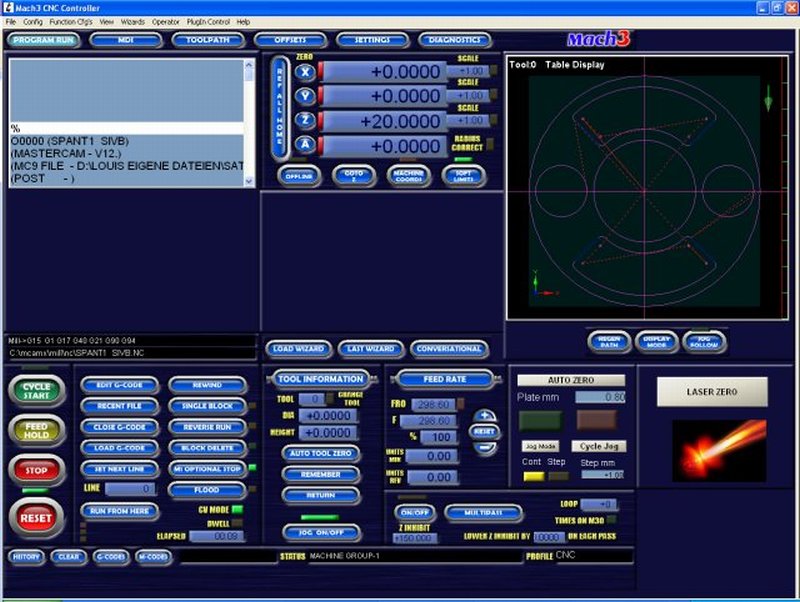The width and height of the screenshot is (800, 602).
Task: Toggle Offline mode
Action: coord(299,176)
